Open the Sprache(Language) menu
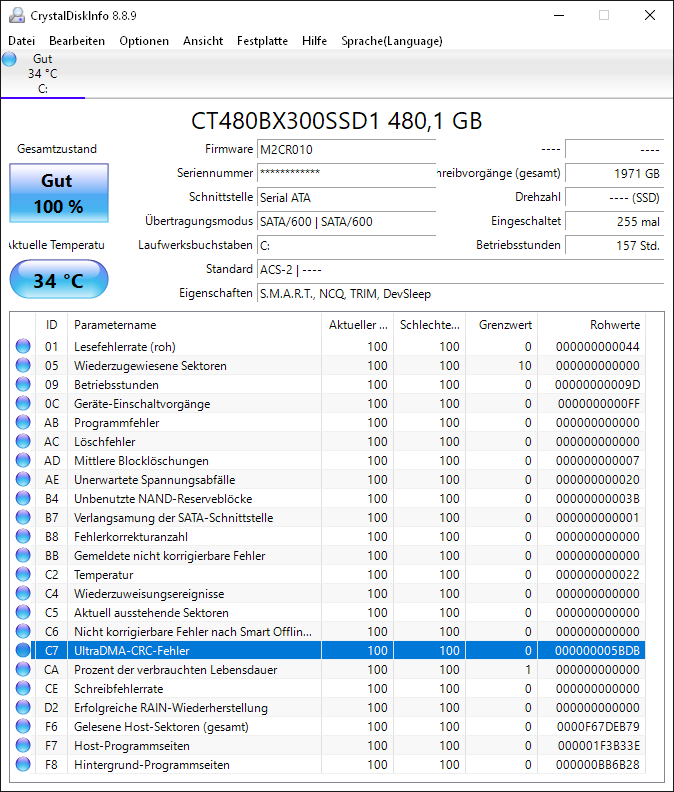Screen dimensions: 674x792 (392, 41)
